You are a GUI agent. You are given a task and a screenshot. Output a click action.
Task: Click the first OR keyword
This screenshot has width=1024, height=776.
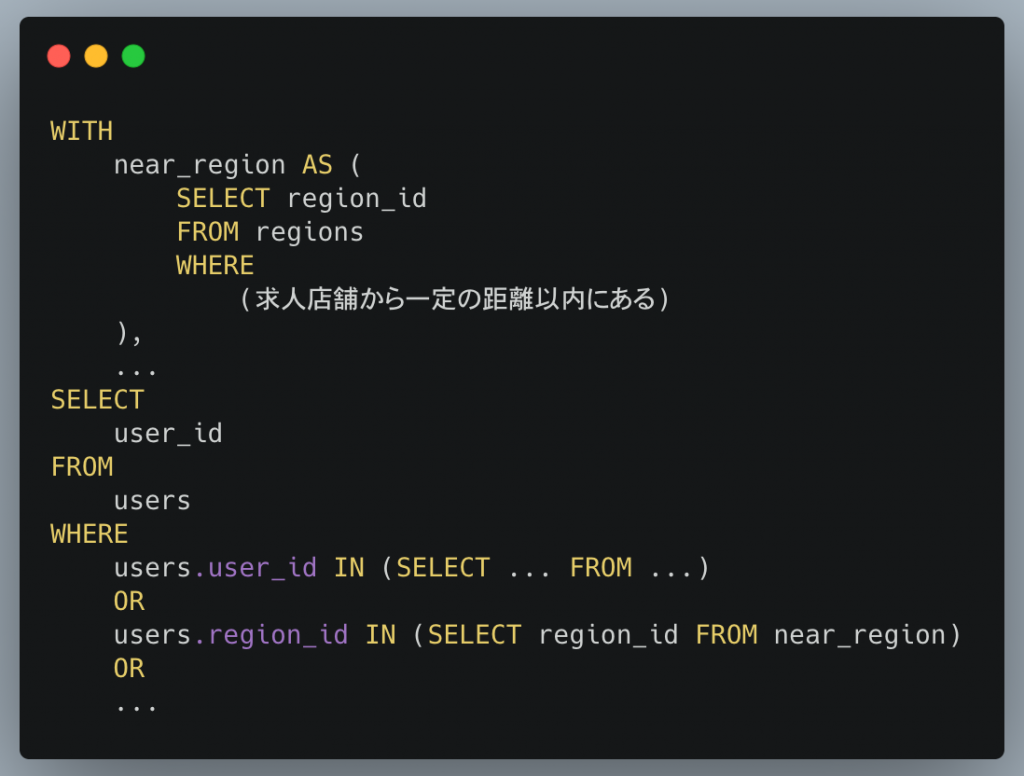pos(129,602)
